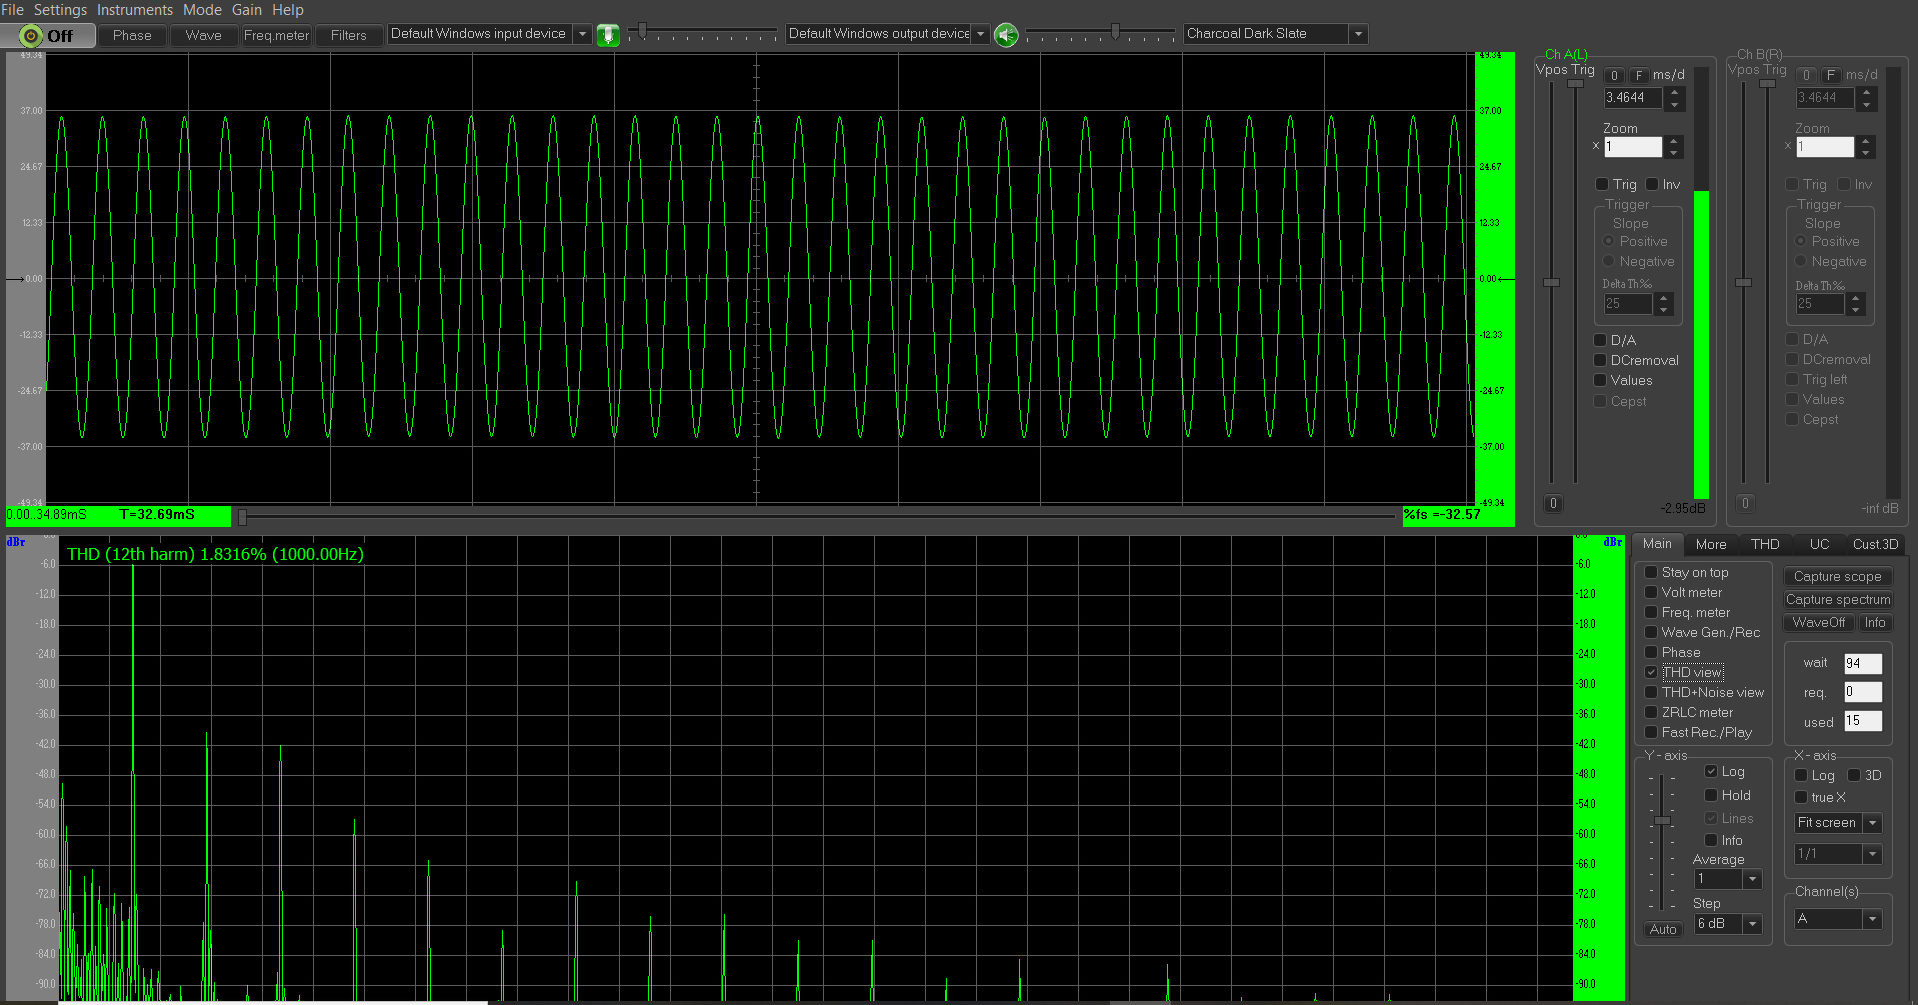The image size is (1918, 1005).
Task: Enable the Wave Gen./Rec checkbox
Action: [x=1651, y=632]
